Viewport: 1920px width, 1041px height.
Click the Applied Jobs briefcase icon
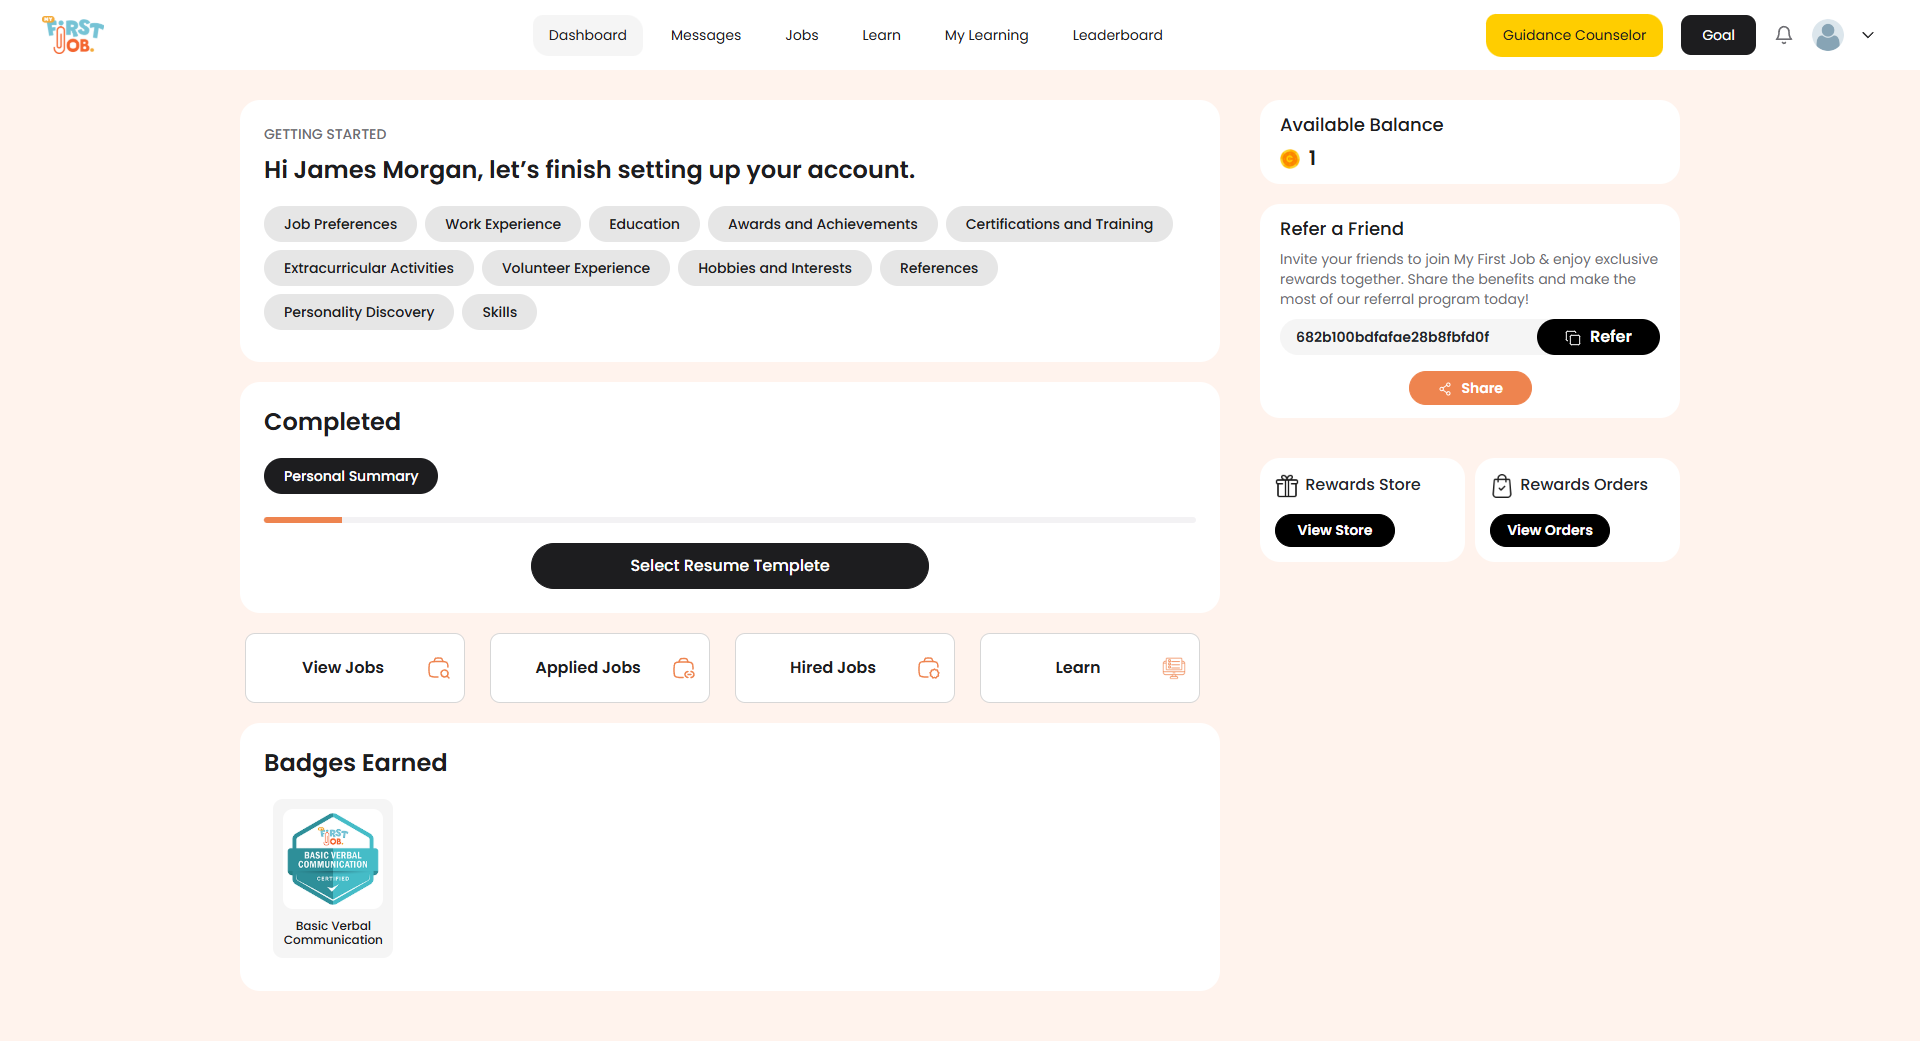click(683, 668)
